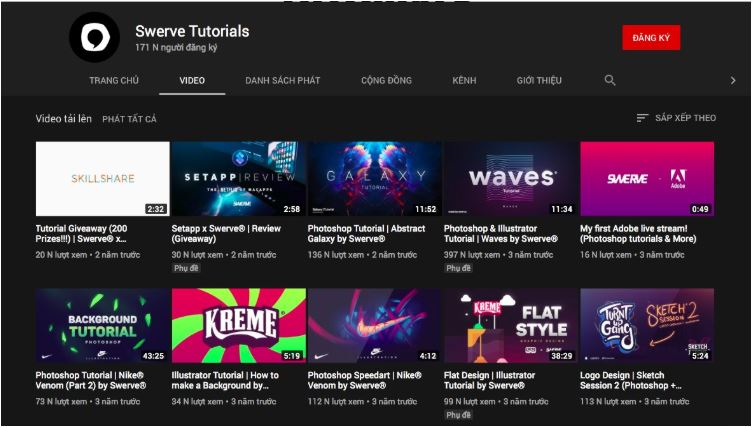Click the Swerve Tutorials channel name
This screenshot has height=428, width=753.
(x=192, y=31)
